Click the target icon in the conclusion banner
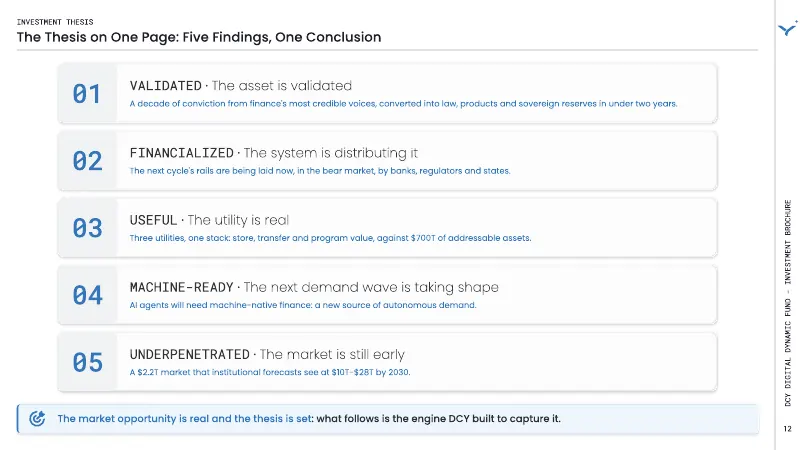800x450 pixels. point(37,418)
